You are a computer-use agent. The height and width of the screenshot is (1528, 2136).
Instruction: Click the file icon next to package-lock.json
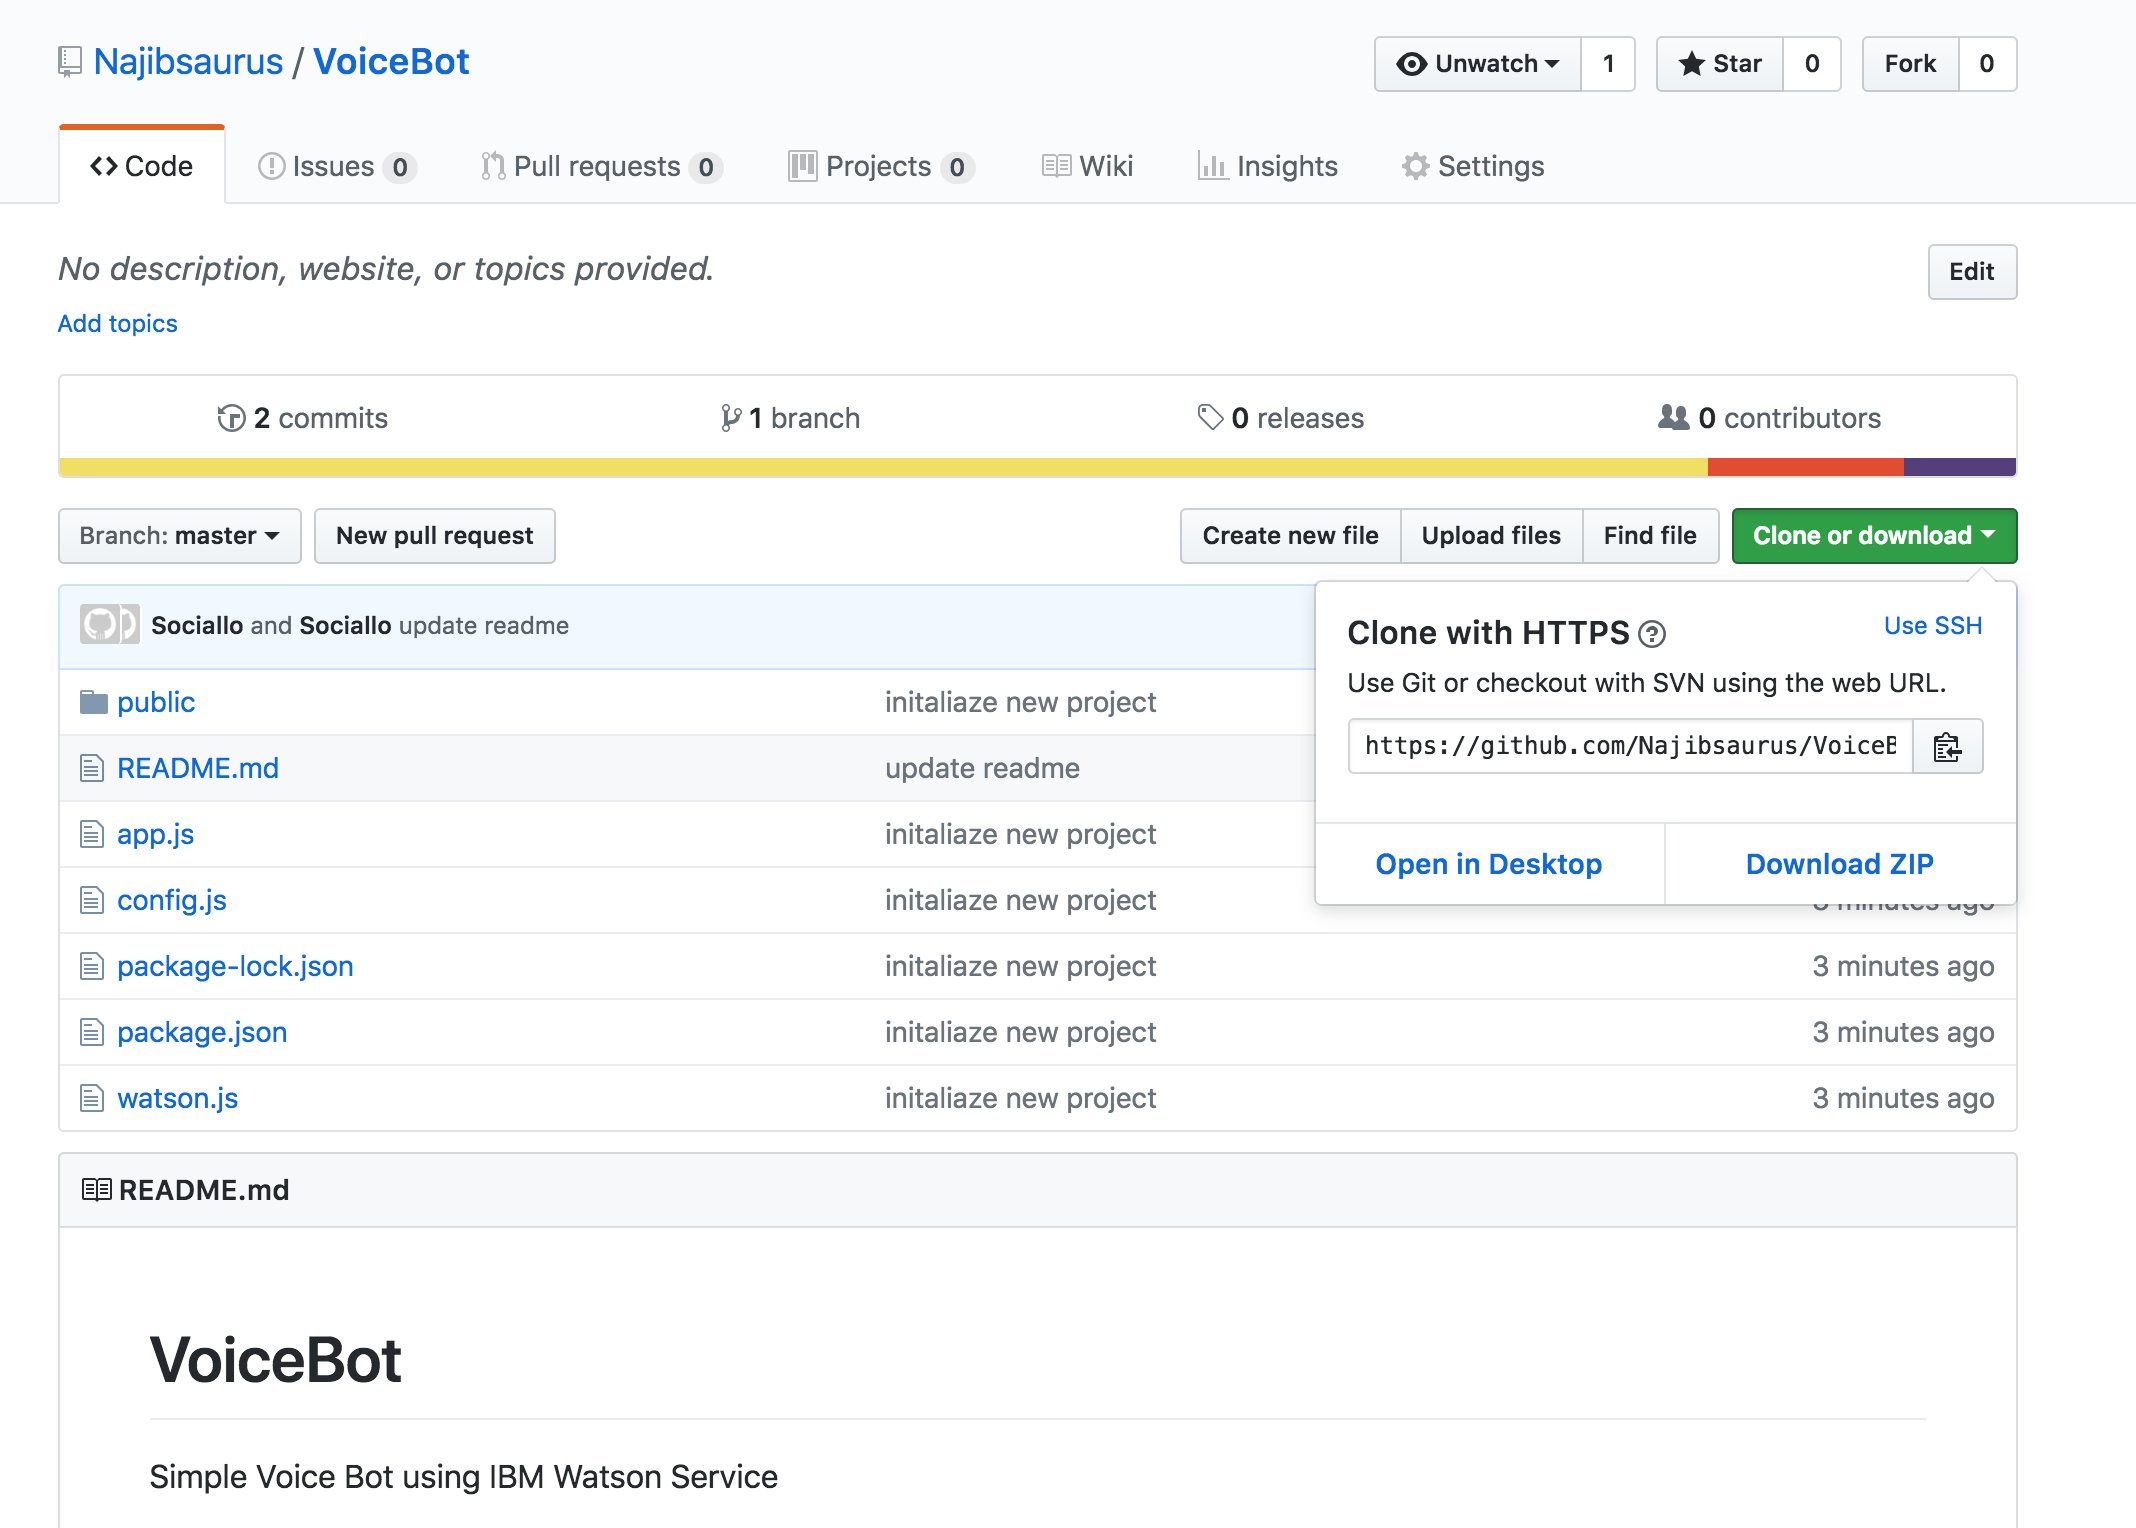click(92, 966)
